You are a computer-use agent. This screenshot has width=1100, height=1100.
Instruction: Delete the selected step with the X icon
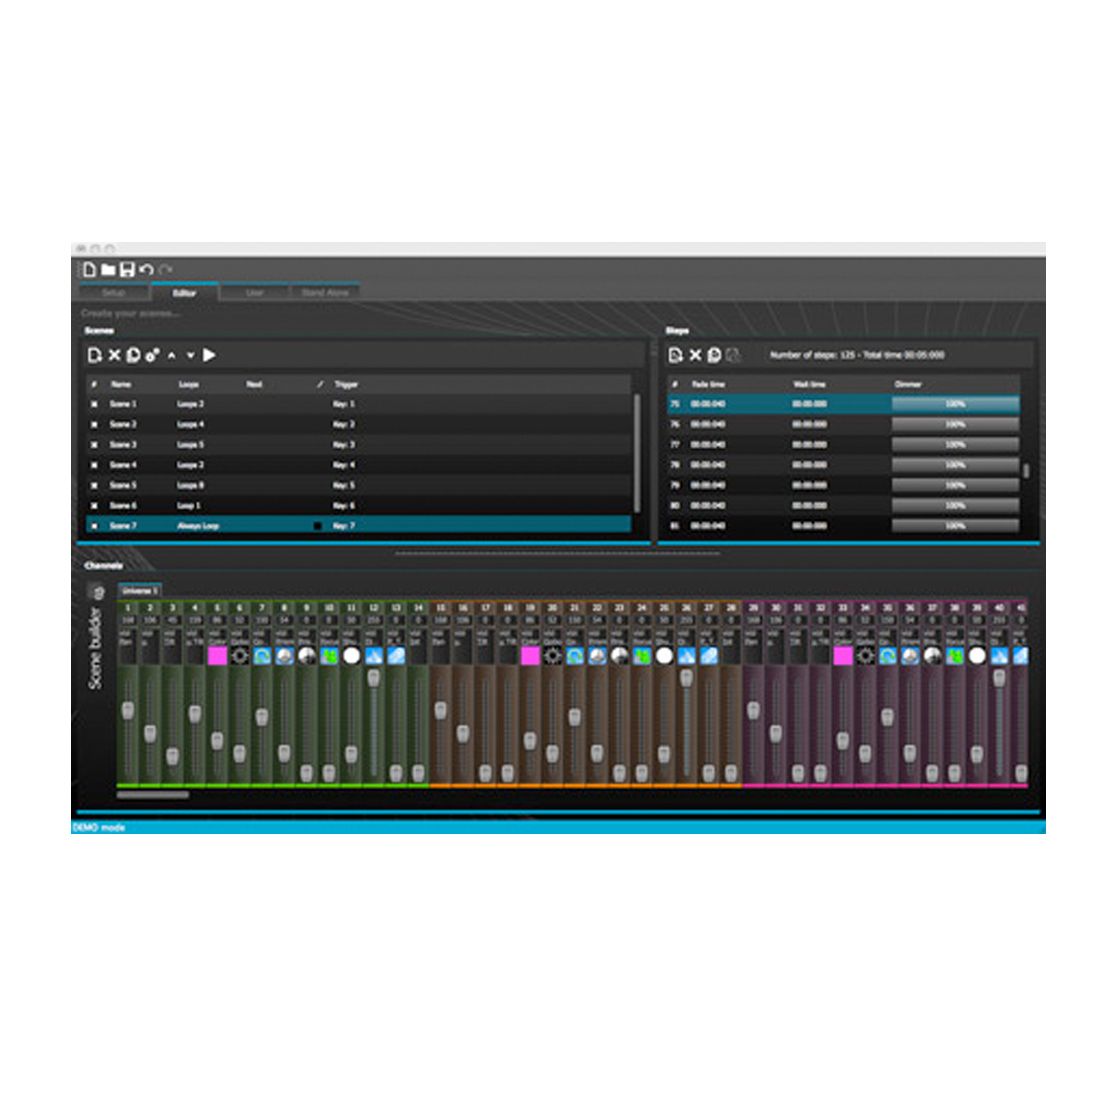coord(695,355)
